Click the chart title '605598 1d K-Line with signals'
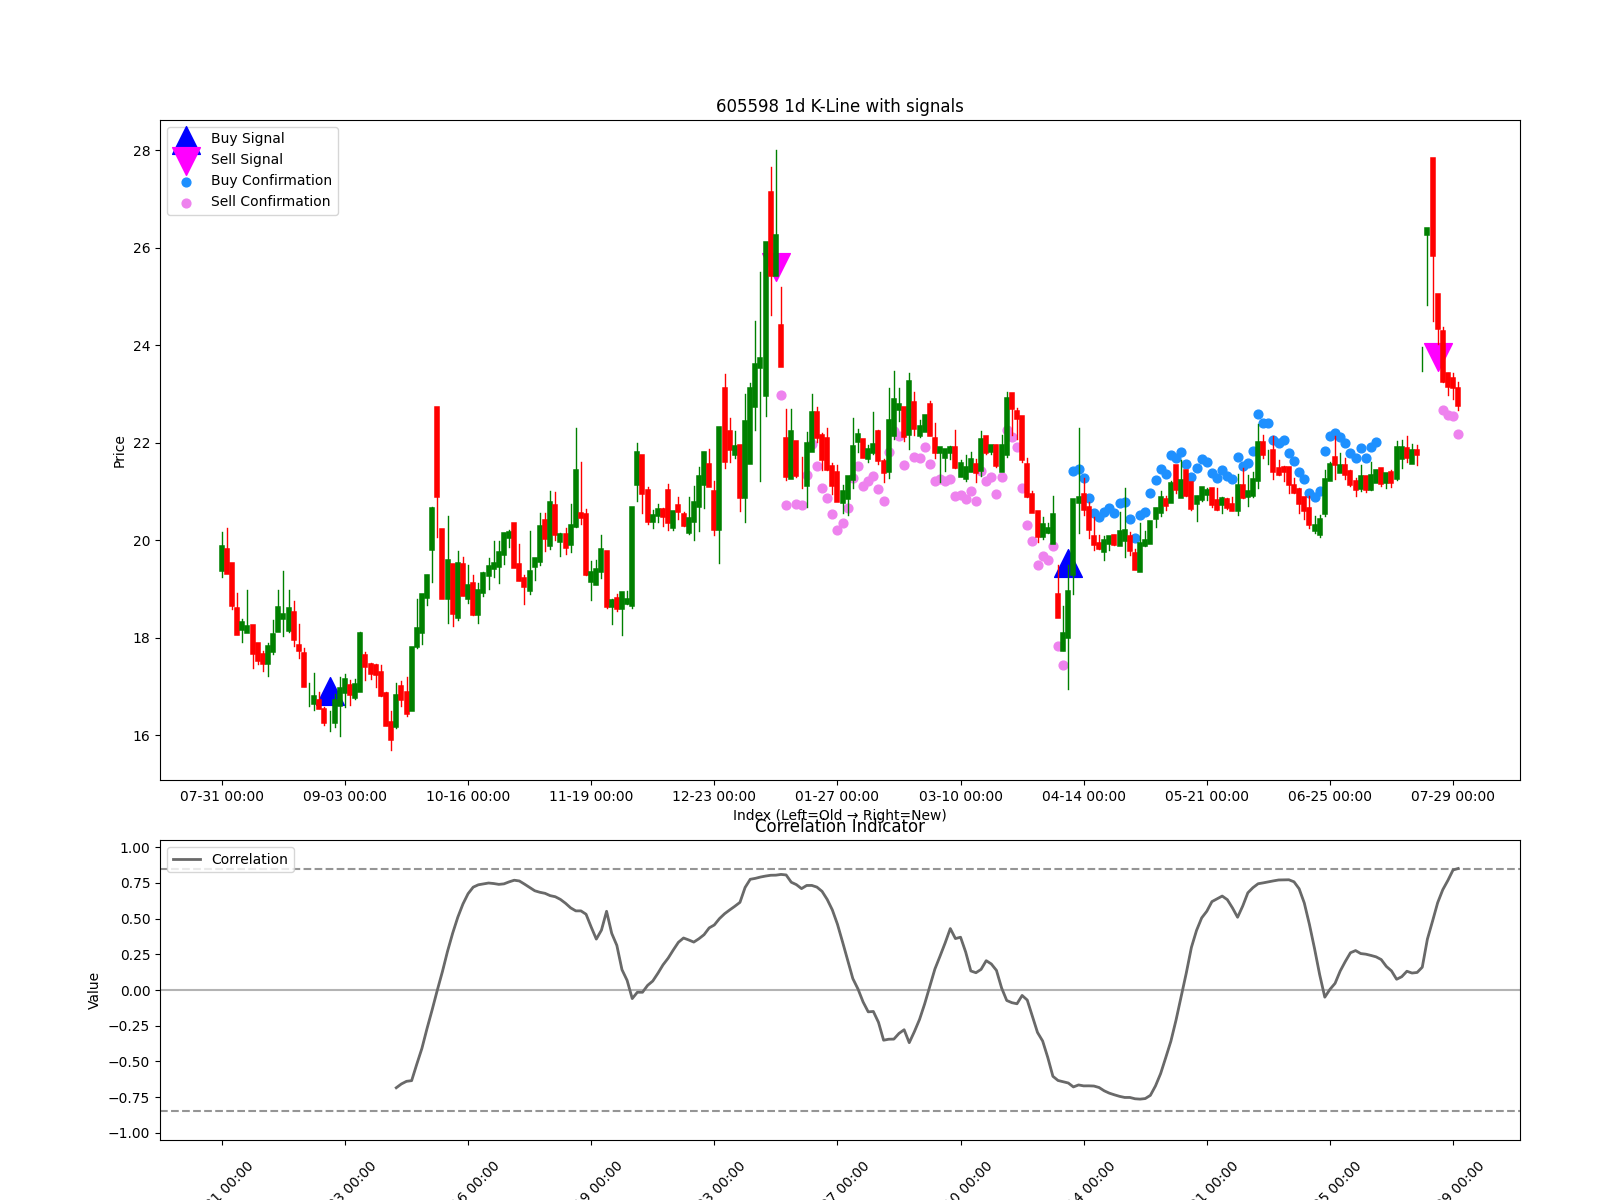 [840, 106]
